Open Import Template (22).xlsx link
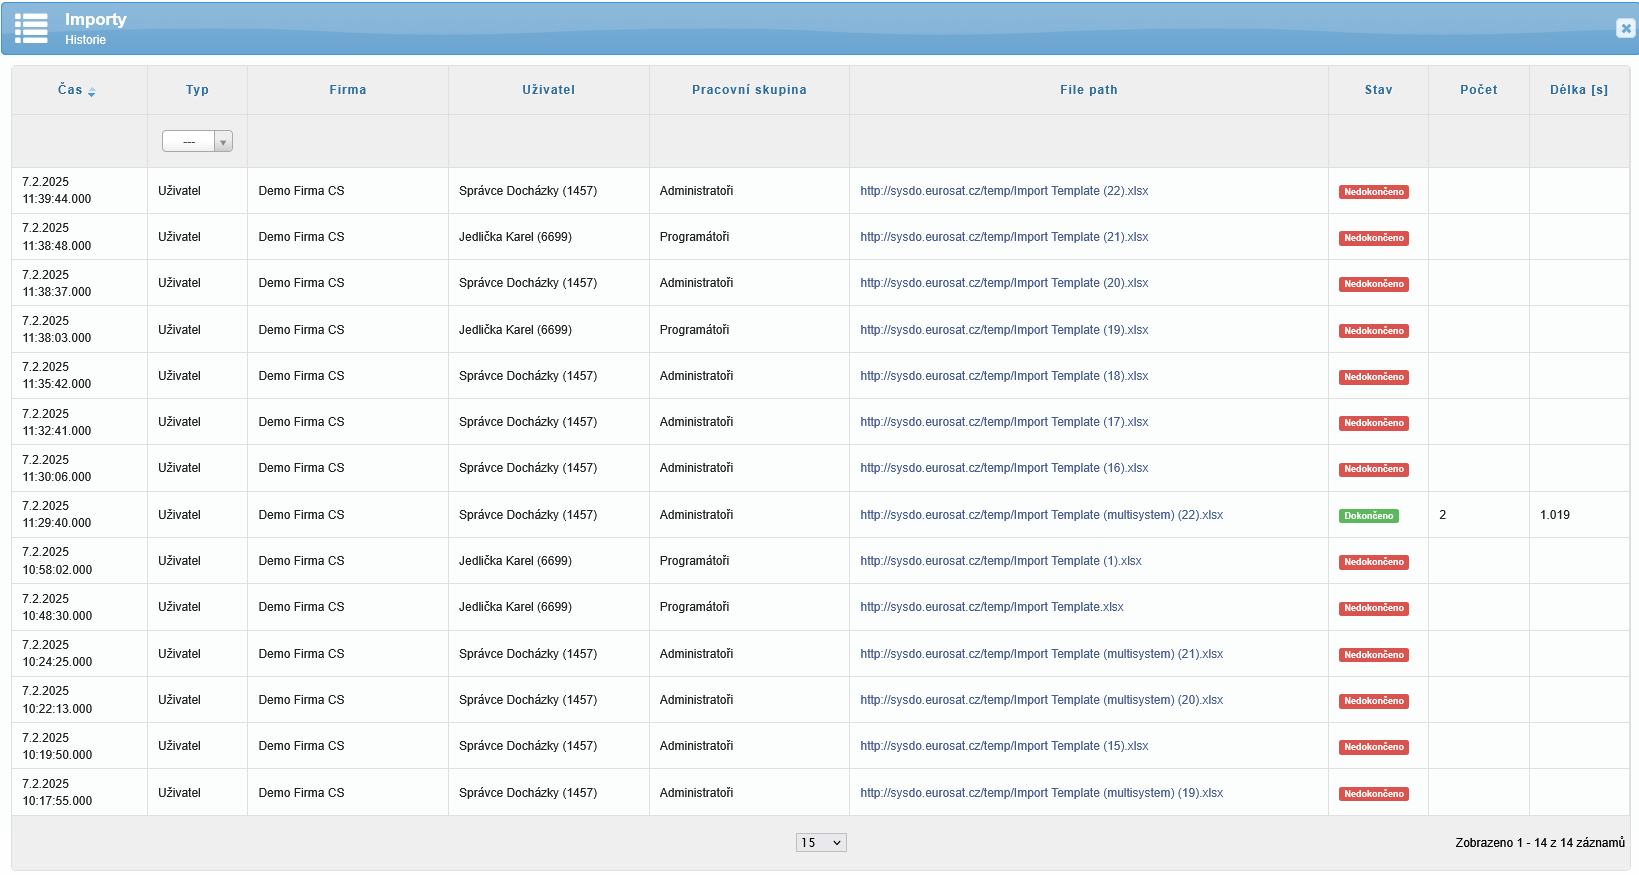 click(x=1003, y=191)
